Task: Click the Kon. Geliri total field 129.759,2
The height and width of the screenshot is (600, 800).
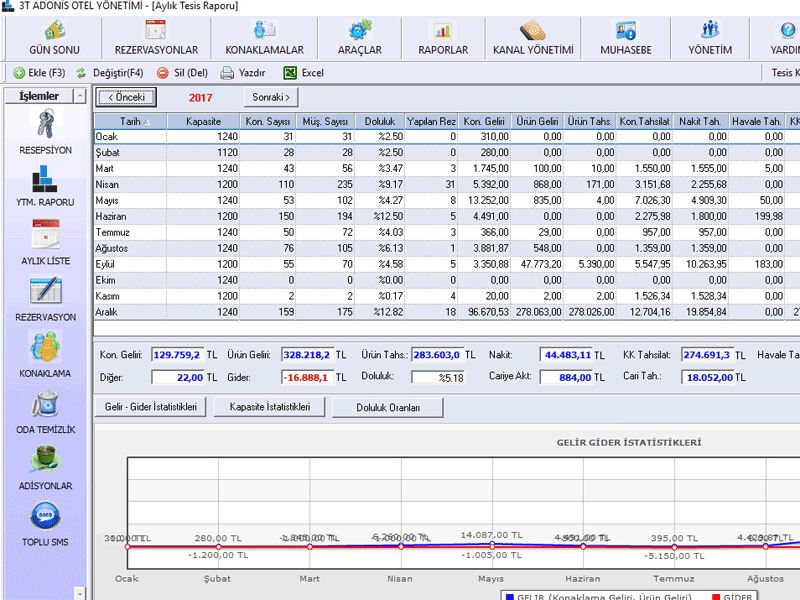Action: click(x=178, y=355)
